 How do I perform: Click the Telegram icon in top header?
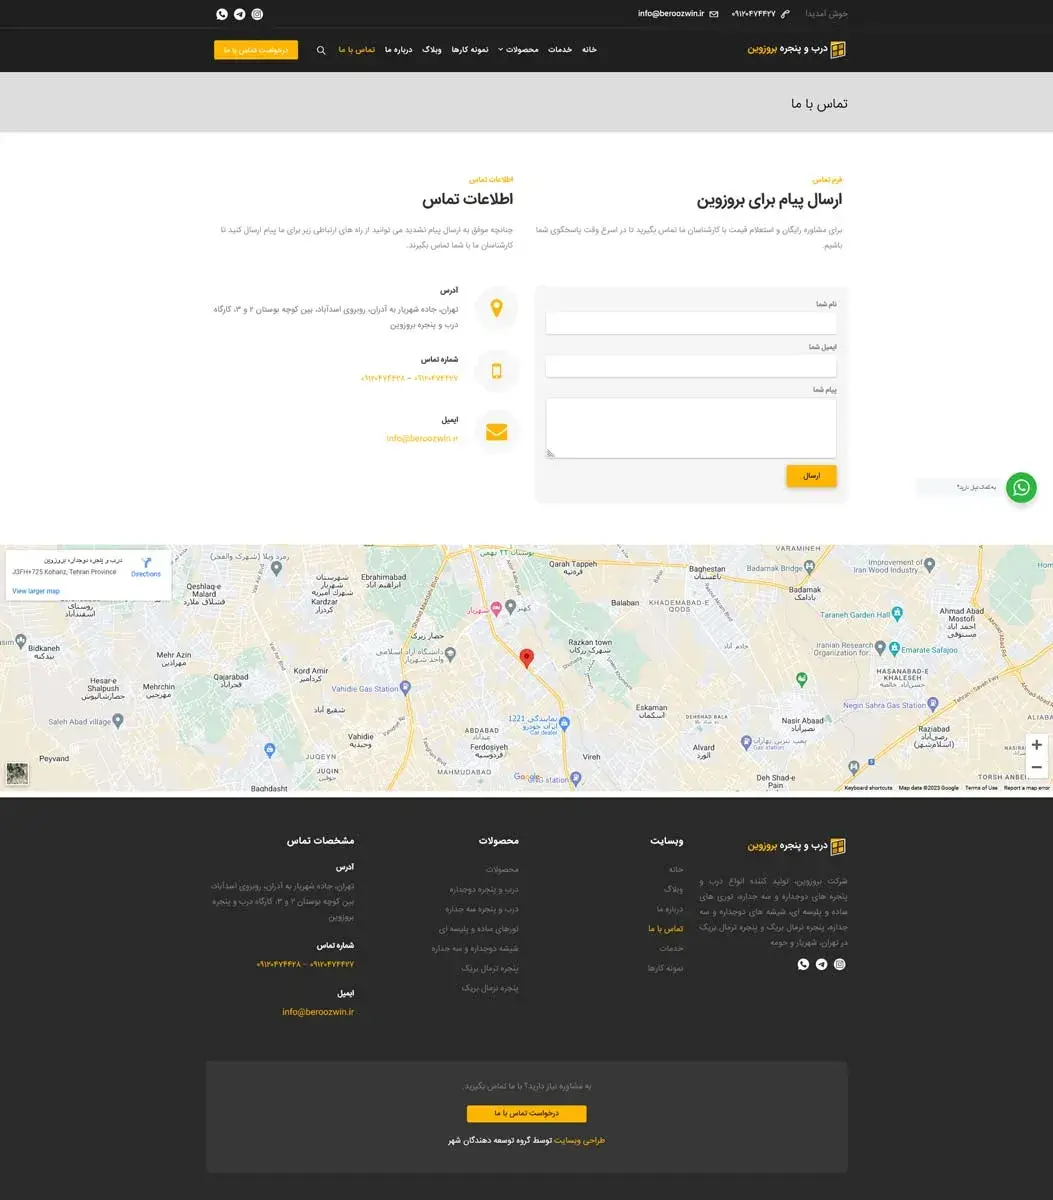pyautogui.click(x=239, y=14)
